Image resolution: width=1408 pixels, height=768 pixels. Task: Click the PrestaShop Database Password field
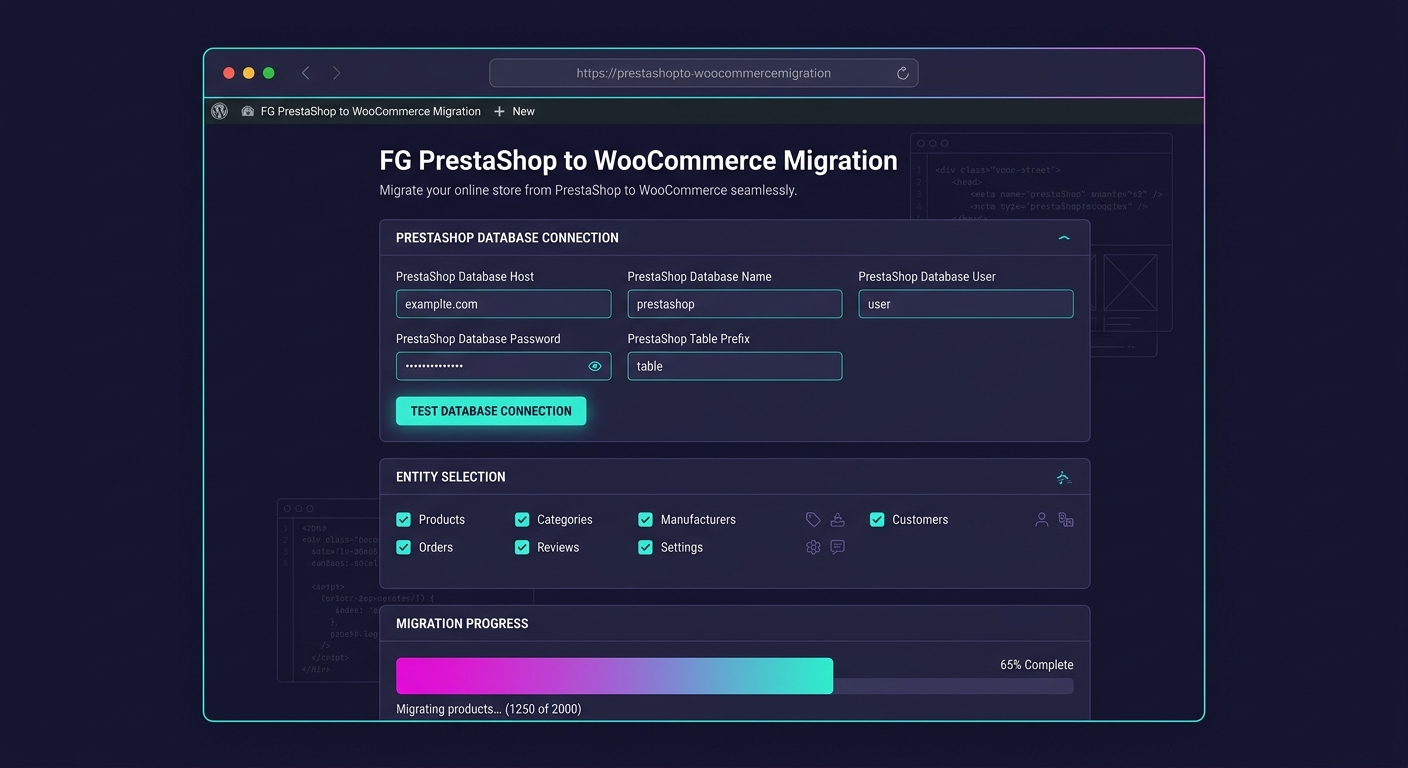click(x=503, y=366)
